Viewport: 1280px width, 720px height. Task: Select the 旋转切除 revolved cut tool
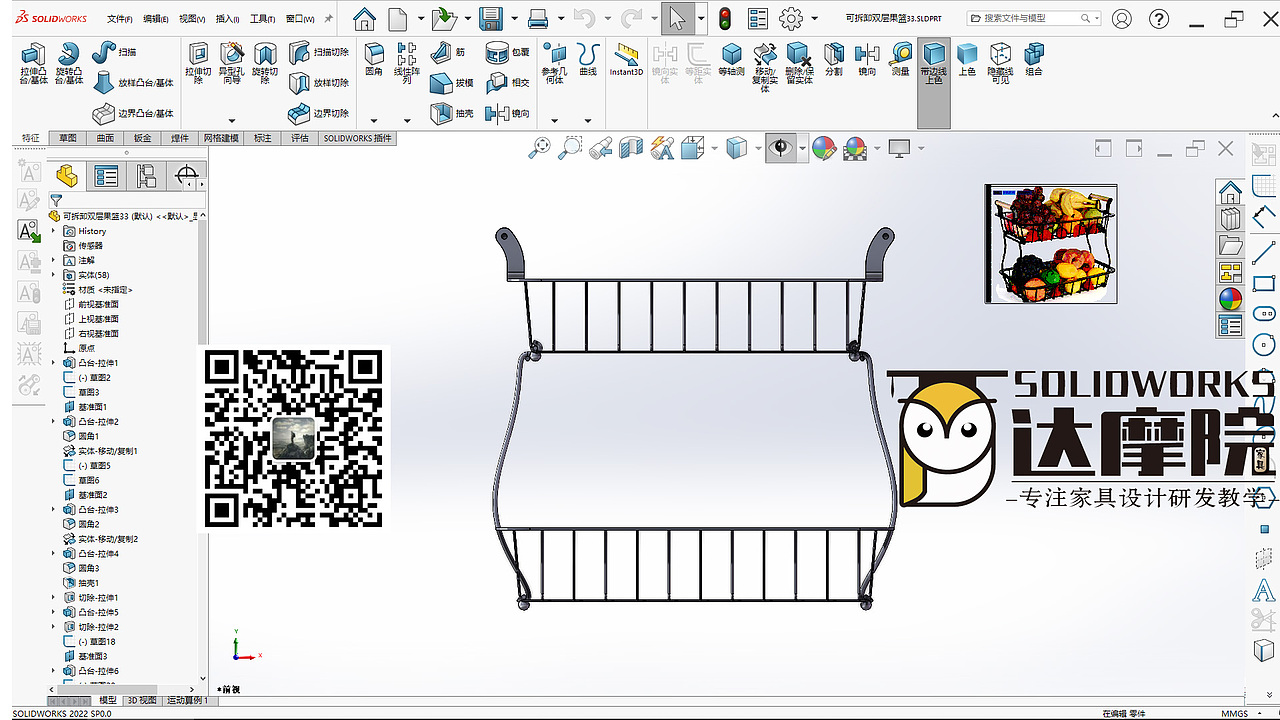tap(265, 65)
